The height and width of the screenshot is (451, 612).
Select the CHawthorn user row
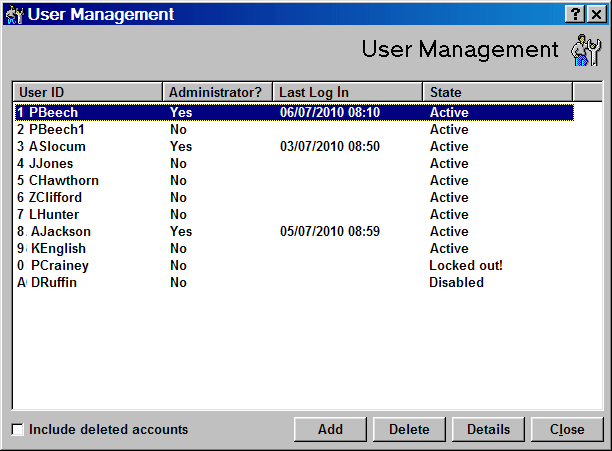point(294,180)
